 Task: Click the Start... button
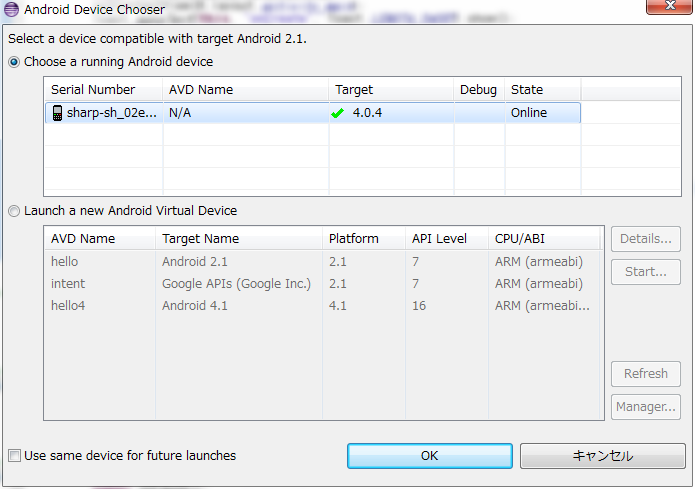645,272
